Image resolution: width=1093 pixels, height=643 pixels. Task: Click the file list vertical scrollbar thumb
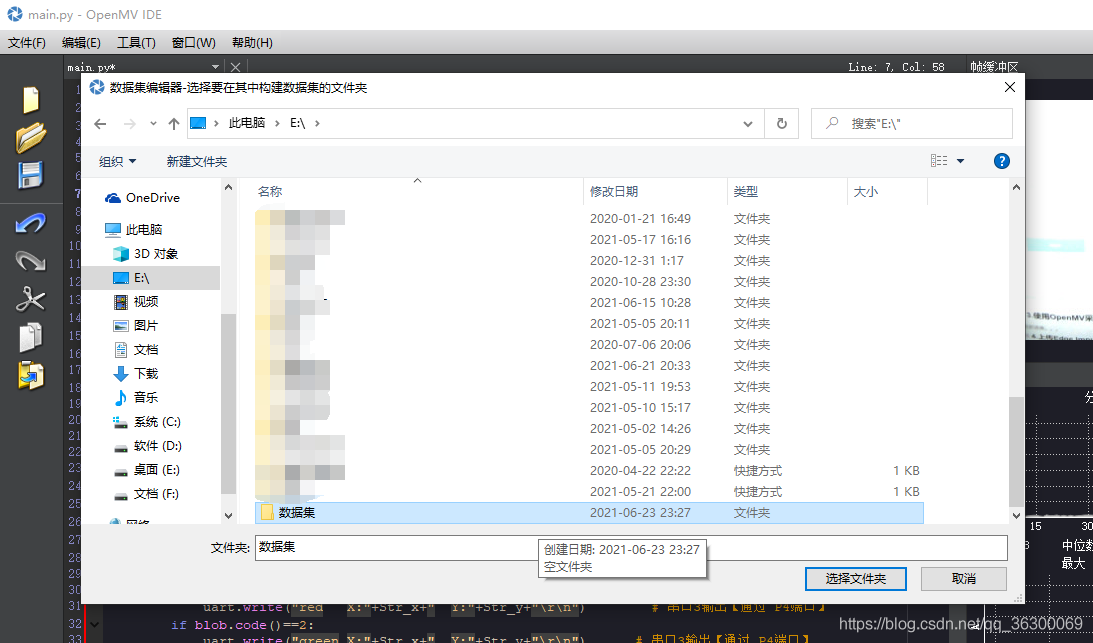pos(1016,452)
